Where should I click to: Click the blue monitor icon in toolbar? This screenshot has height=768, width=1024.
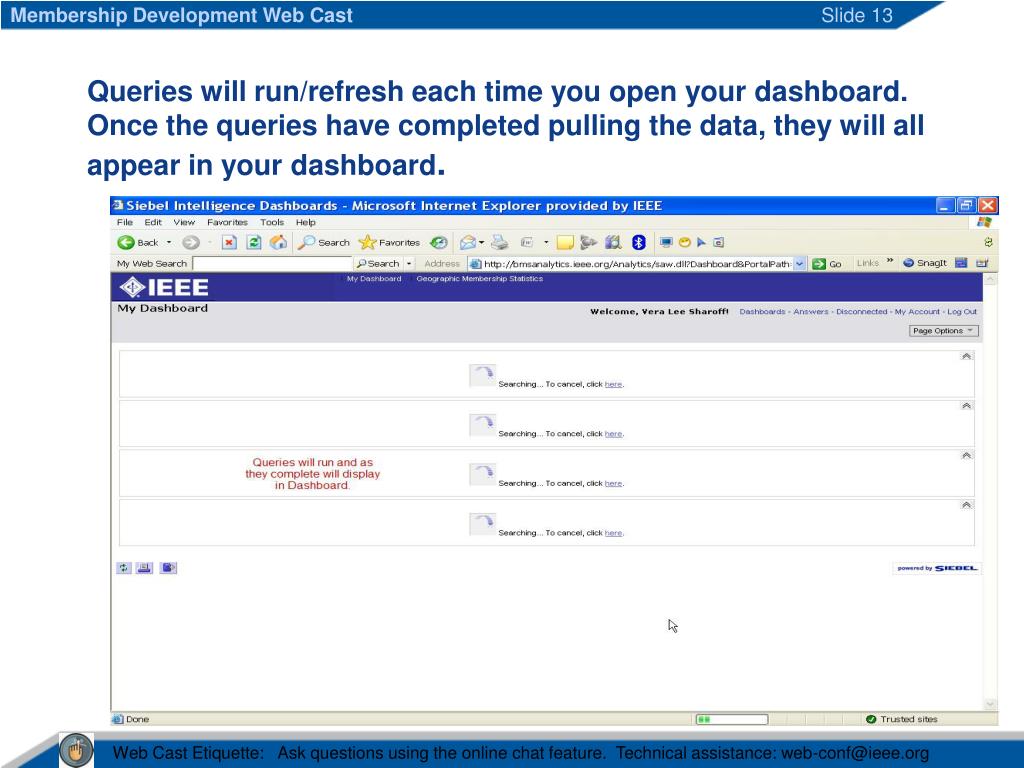(x=666, y=243)
